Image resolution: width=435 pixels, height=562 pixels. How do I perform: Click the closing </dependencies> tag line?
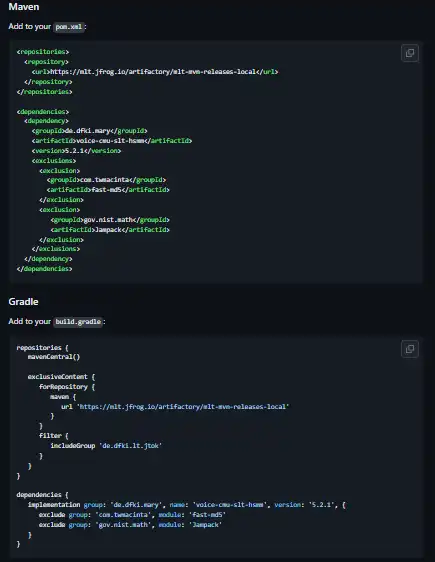pyautogui.click(x=44, y=269)
